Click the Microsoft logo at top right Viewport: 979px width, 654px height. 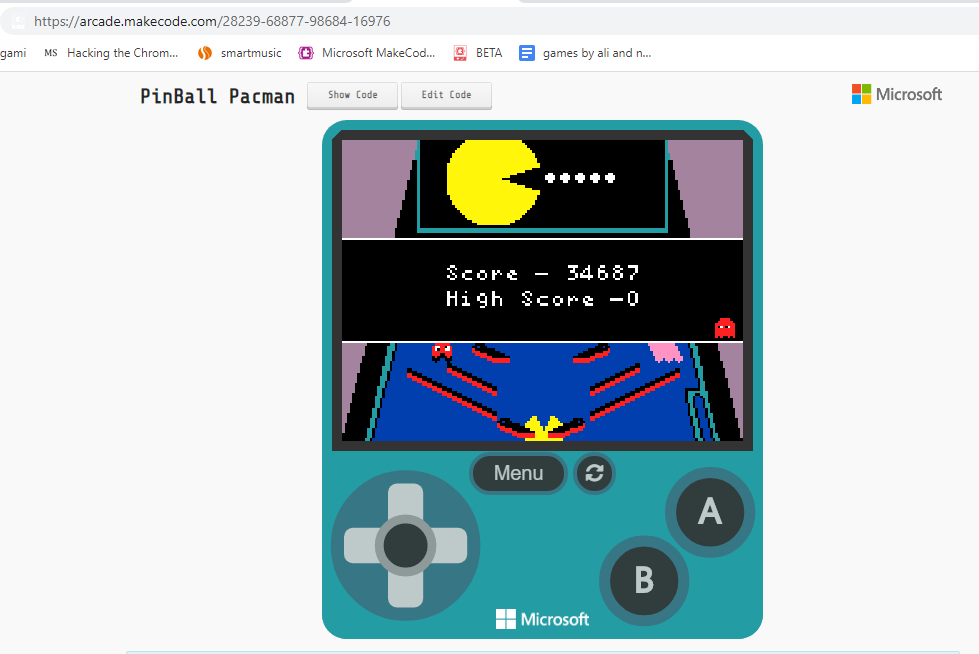(897, 94)
